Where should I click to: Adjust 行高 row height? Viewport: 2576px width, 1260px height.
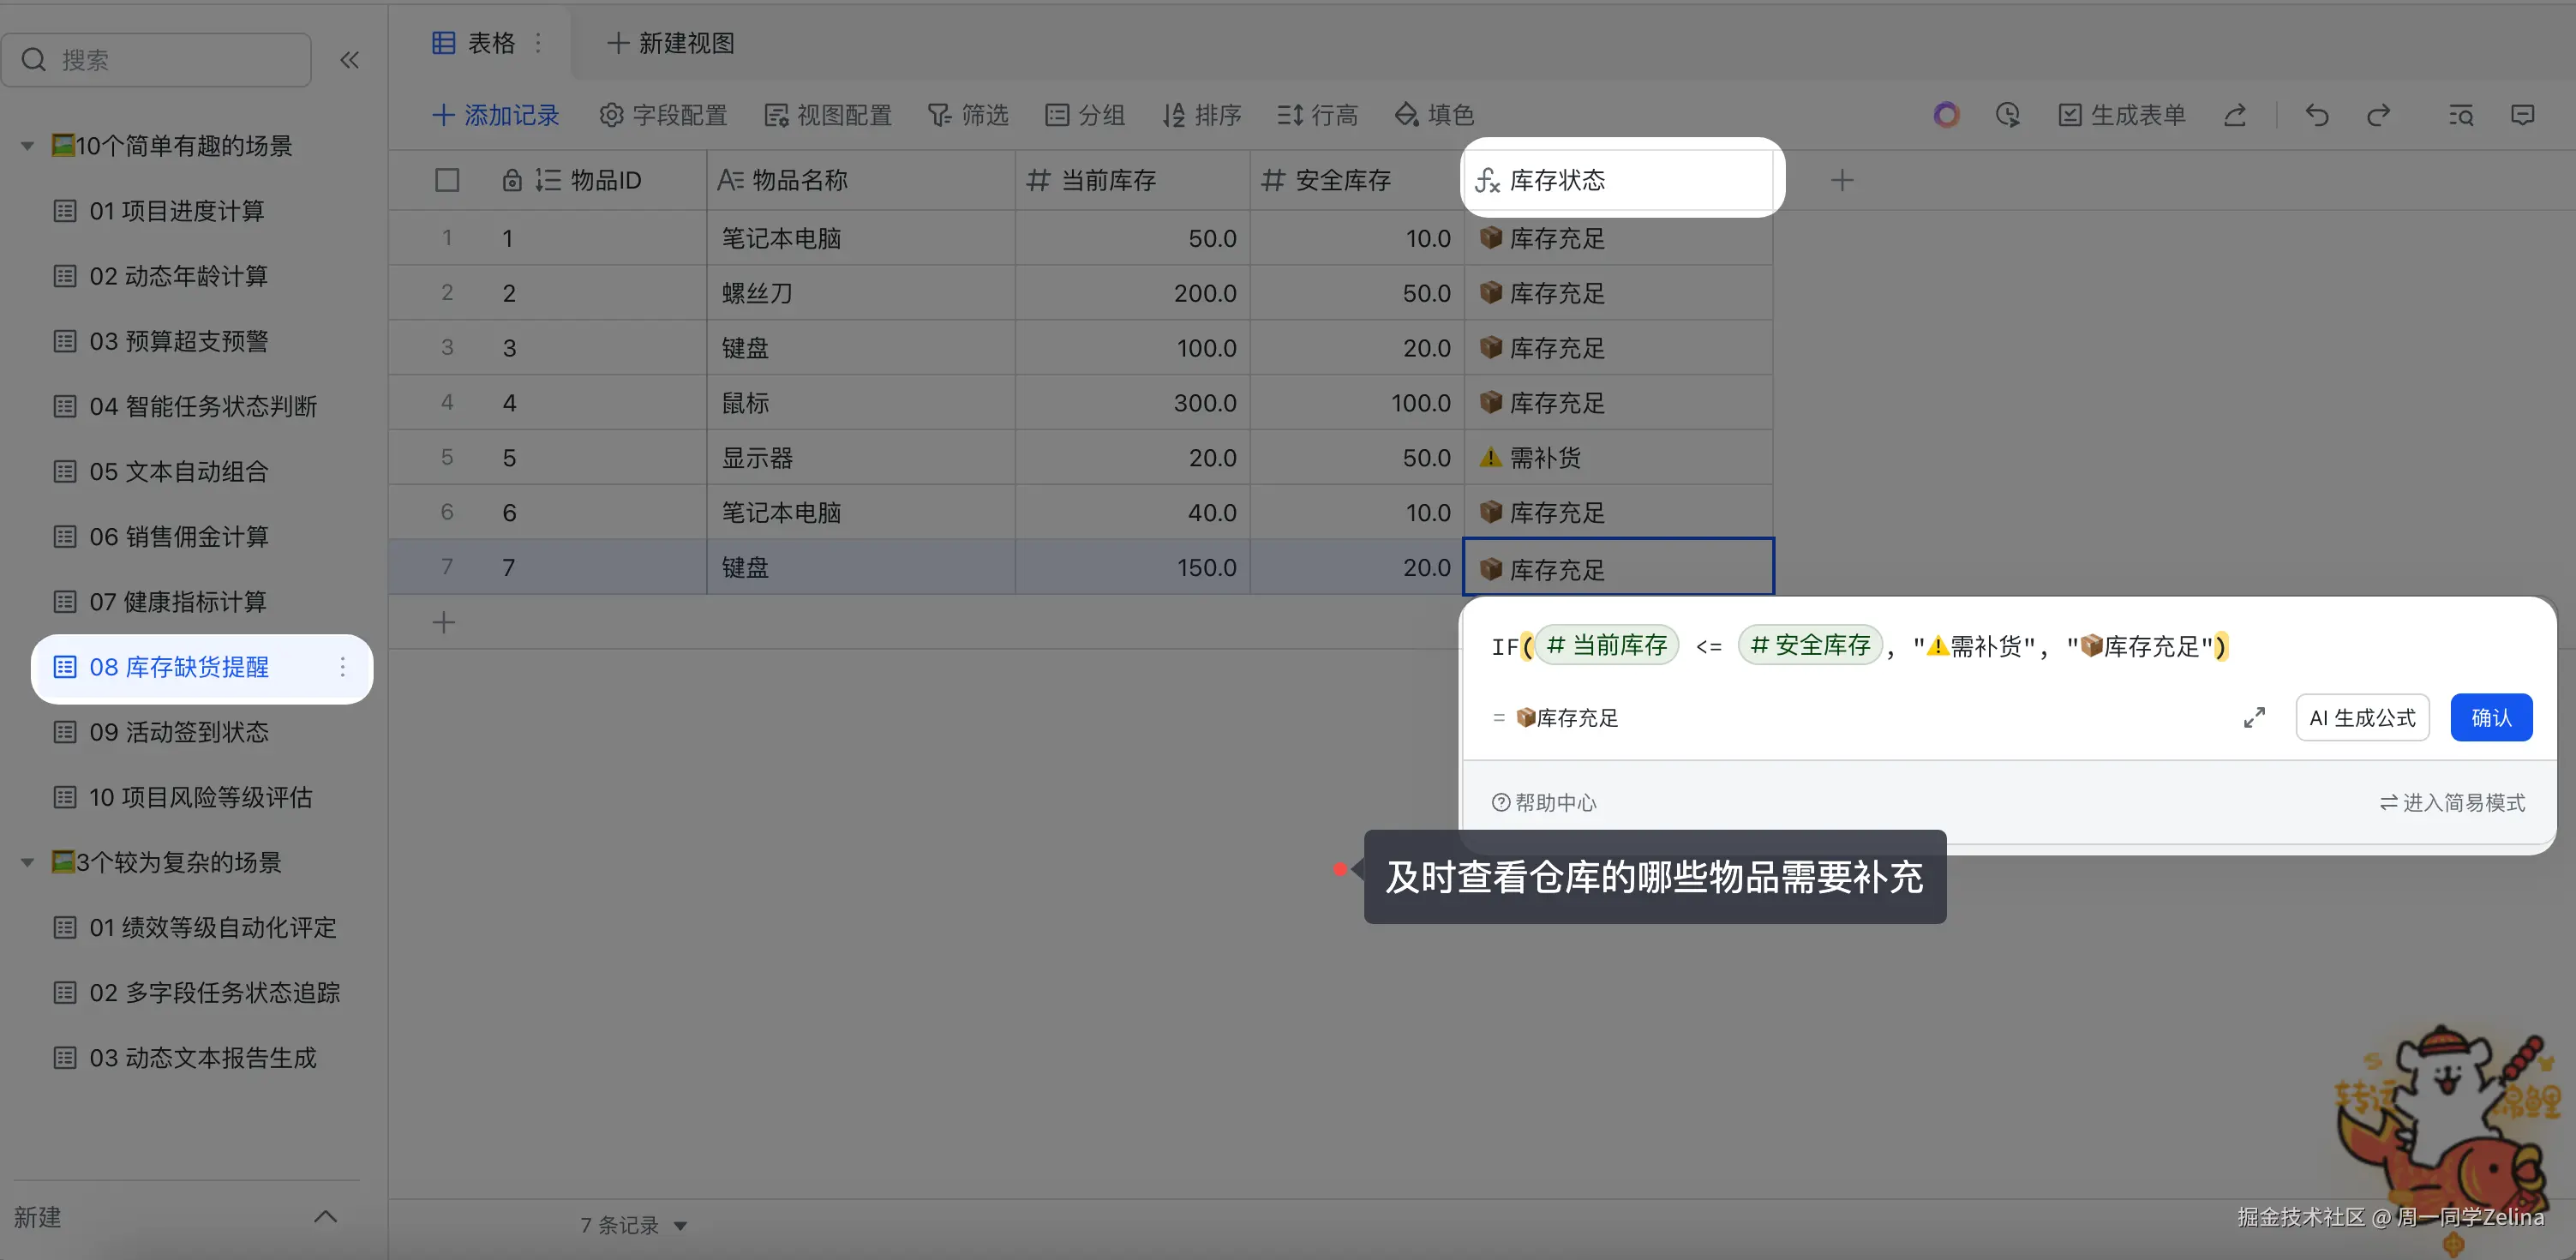coord(1317,115)
